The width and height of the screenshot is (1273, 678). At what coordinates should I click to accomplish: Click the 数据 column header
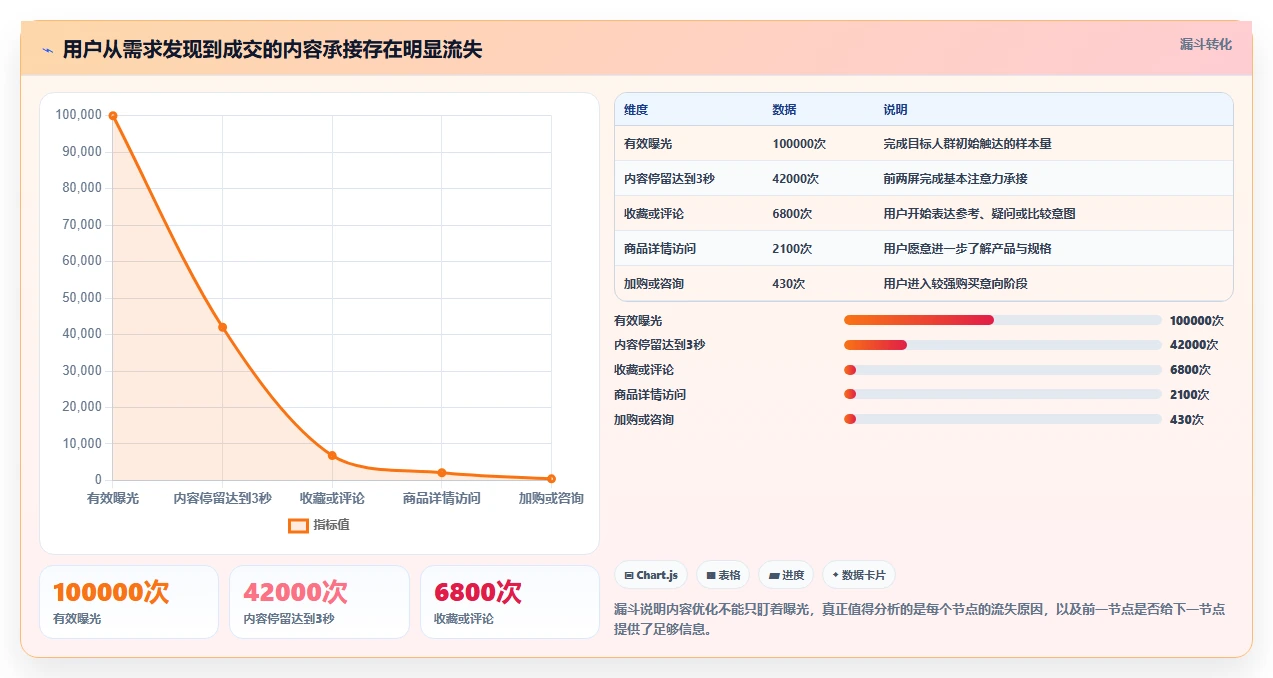(785, 110)
